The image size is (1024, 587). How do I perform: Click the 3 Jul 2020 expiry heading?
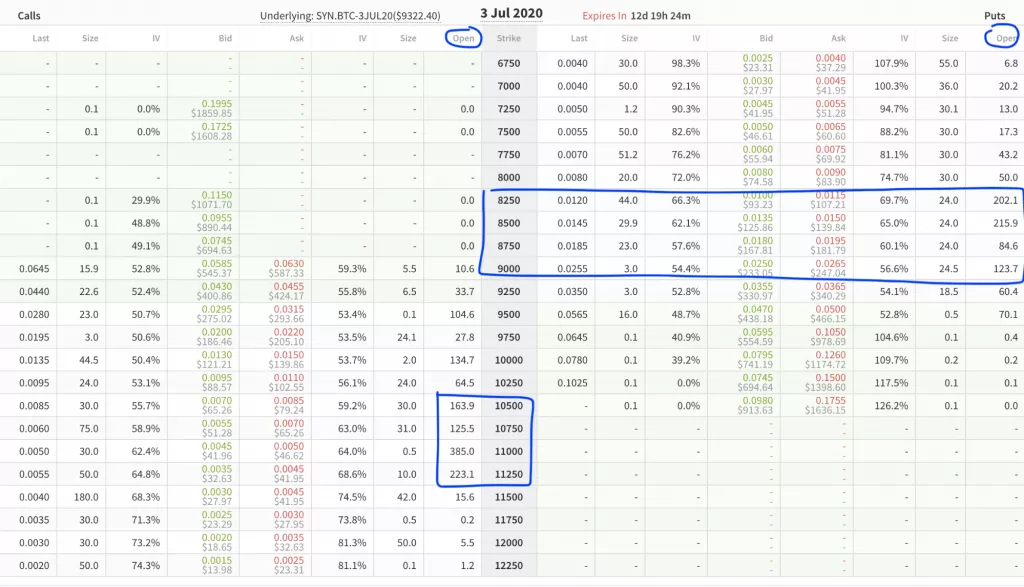click(514, 14)
